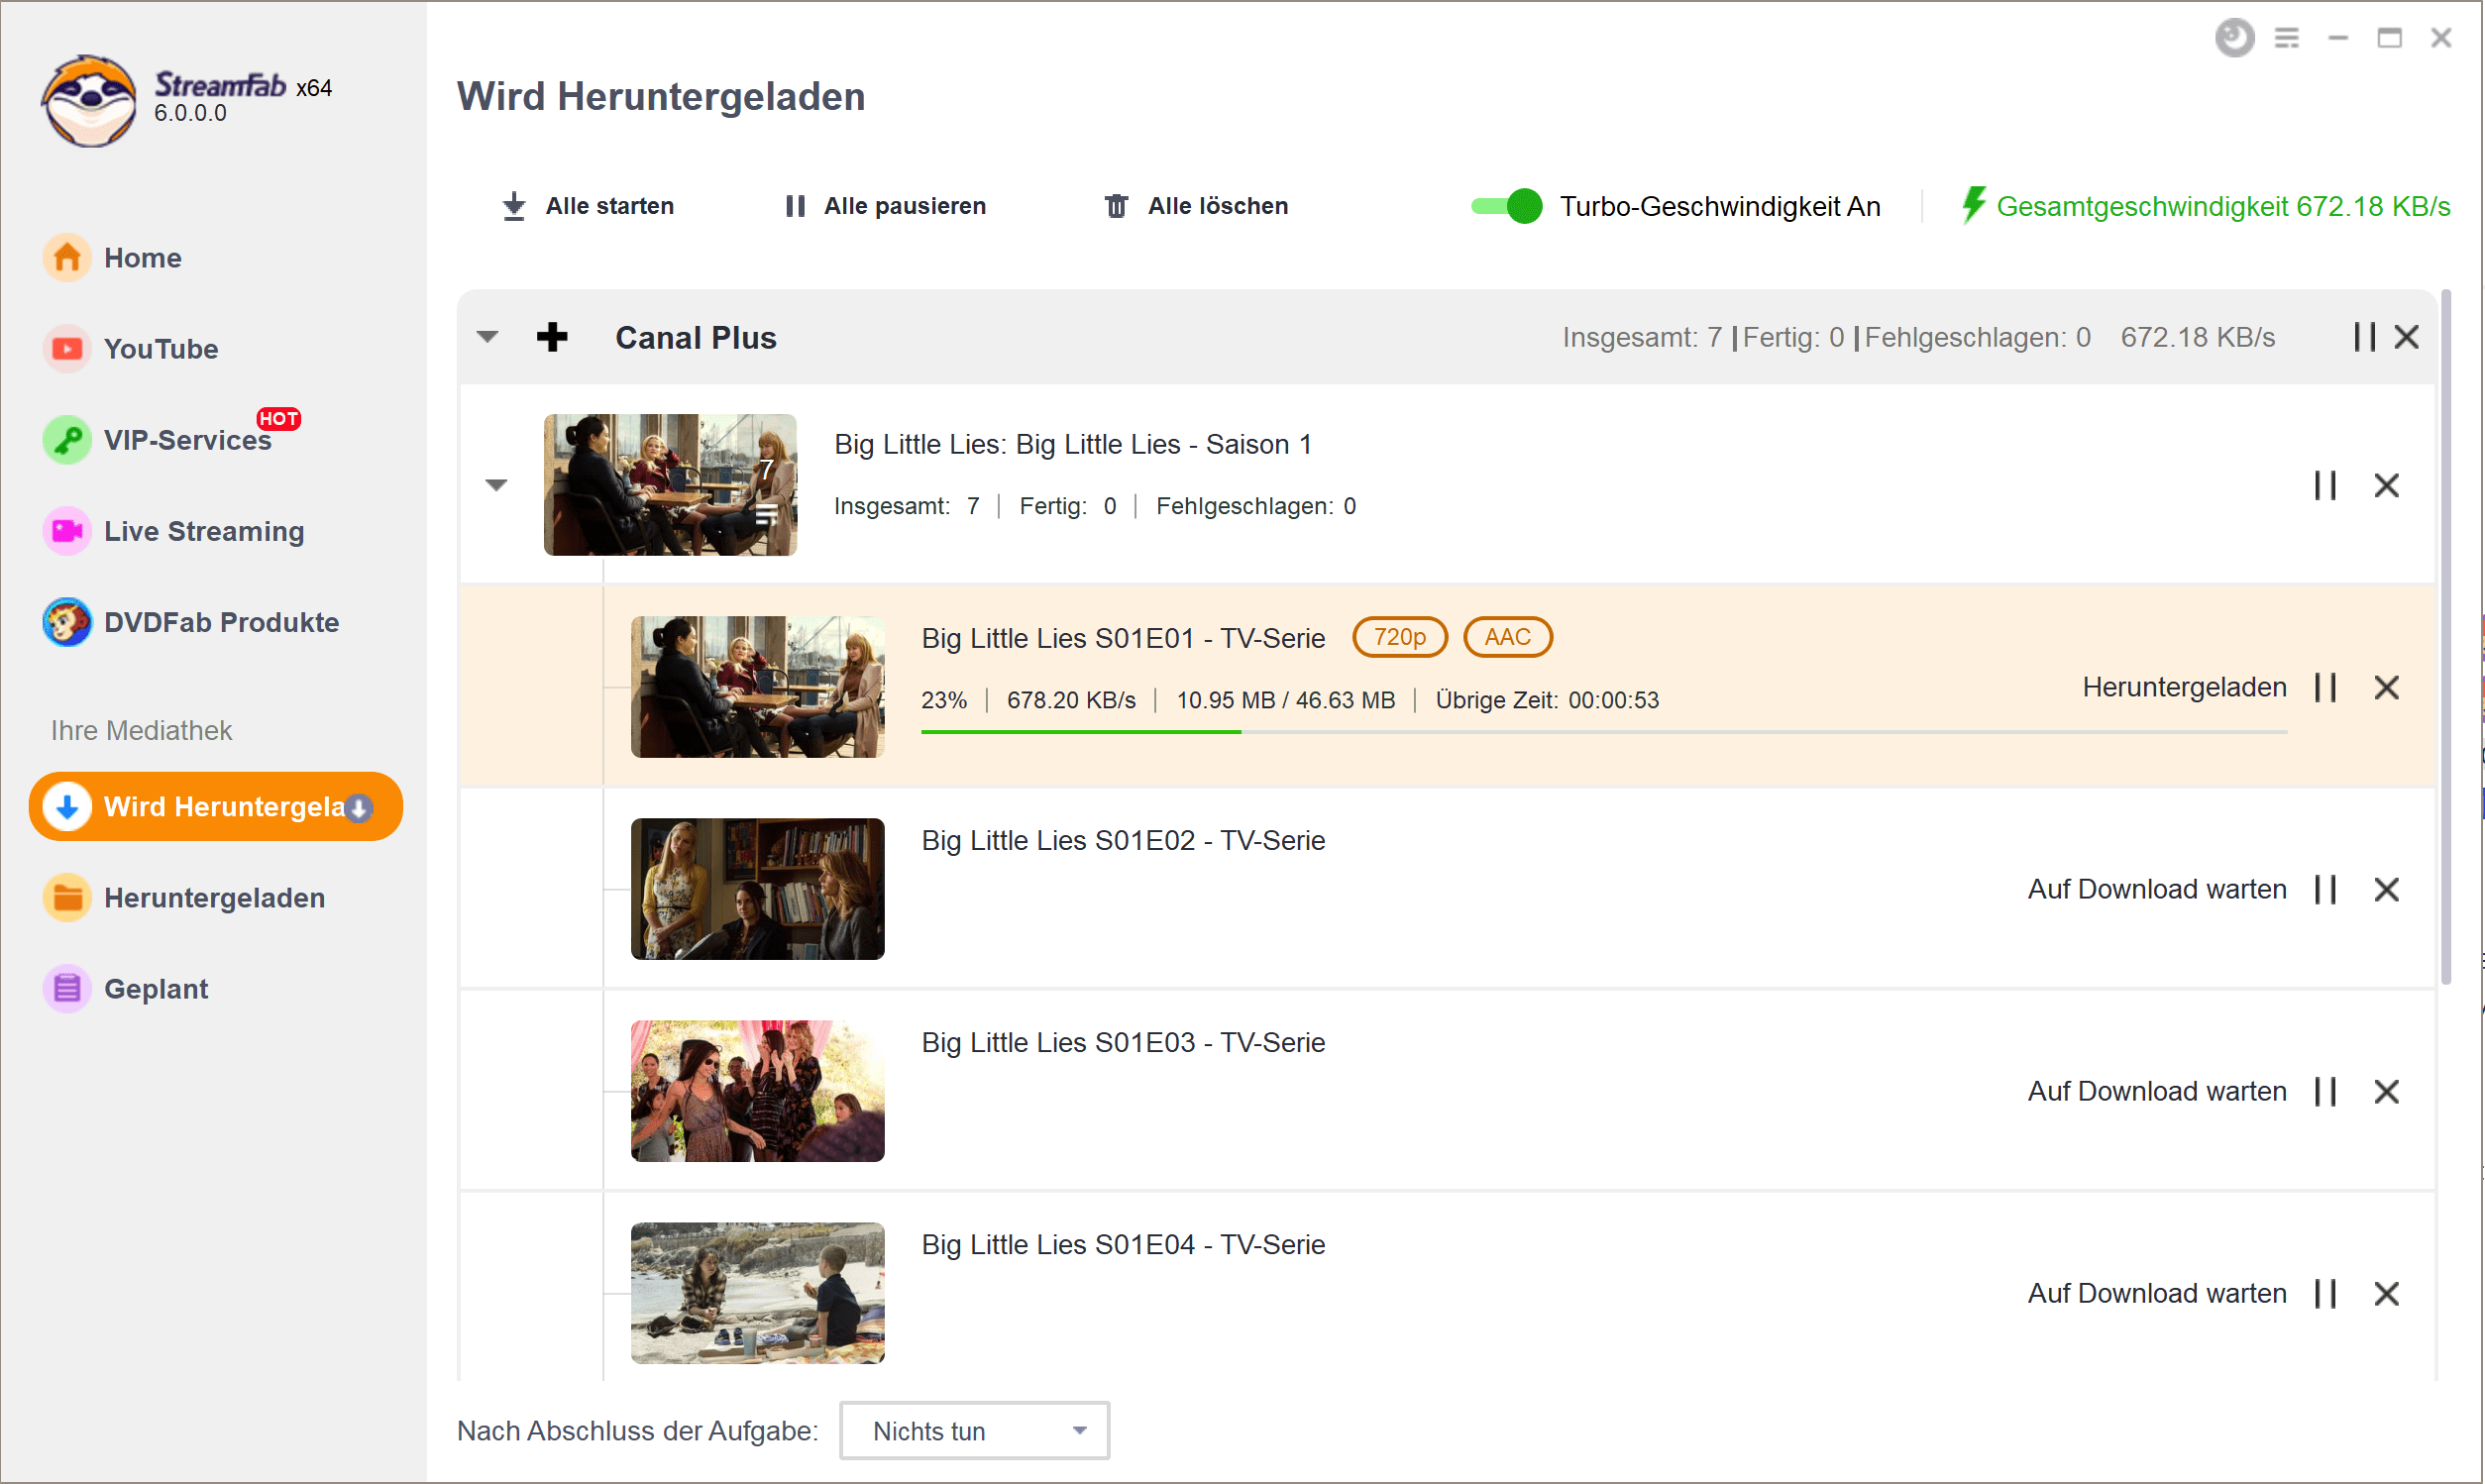
Task: Click the S01E01 download progress bar
Action: [x=1603, y=732]
